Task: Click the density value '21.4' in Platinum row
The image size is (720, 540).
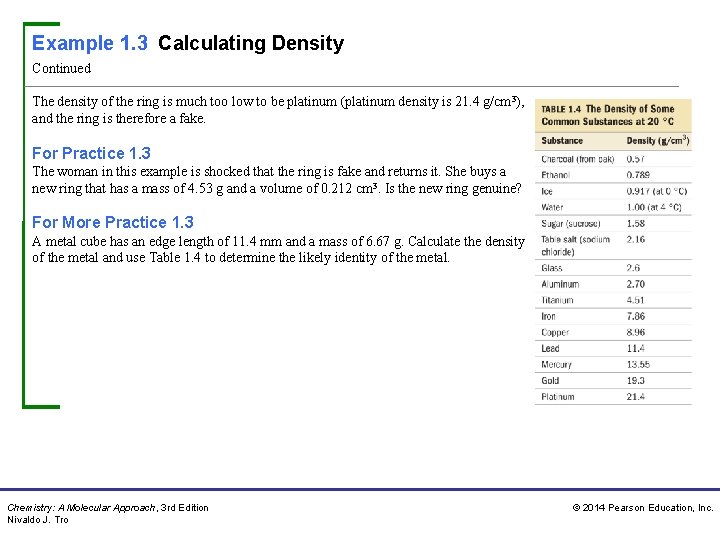Action: 636,397
